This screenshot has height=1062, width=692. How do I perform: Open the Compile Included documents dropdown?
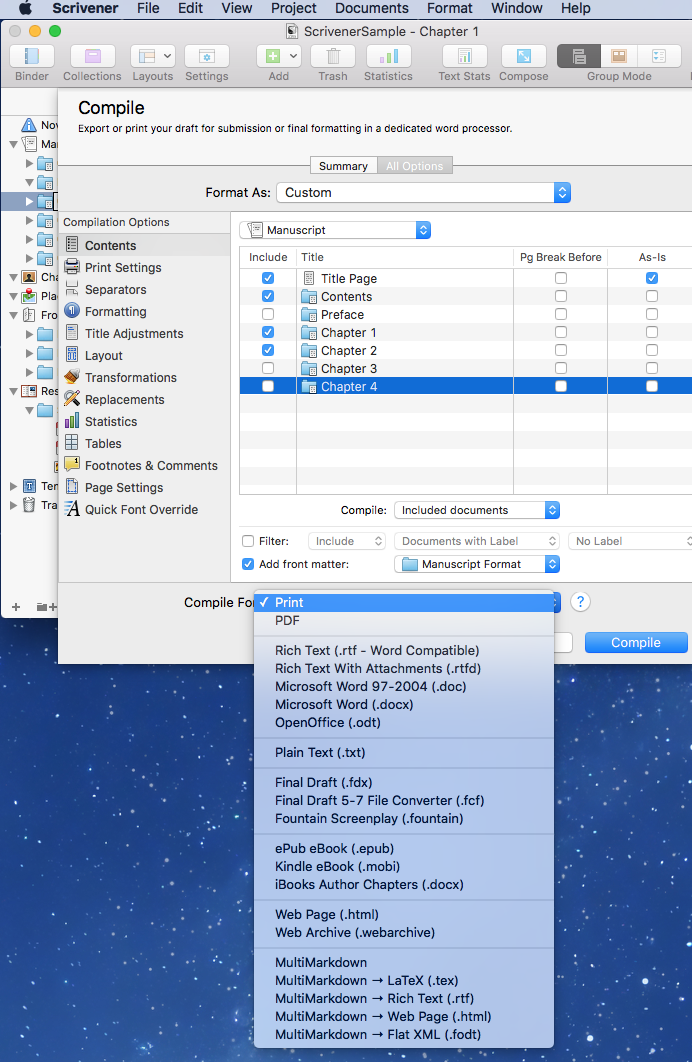point(477,510)
